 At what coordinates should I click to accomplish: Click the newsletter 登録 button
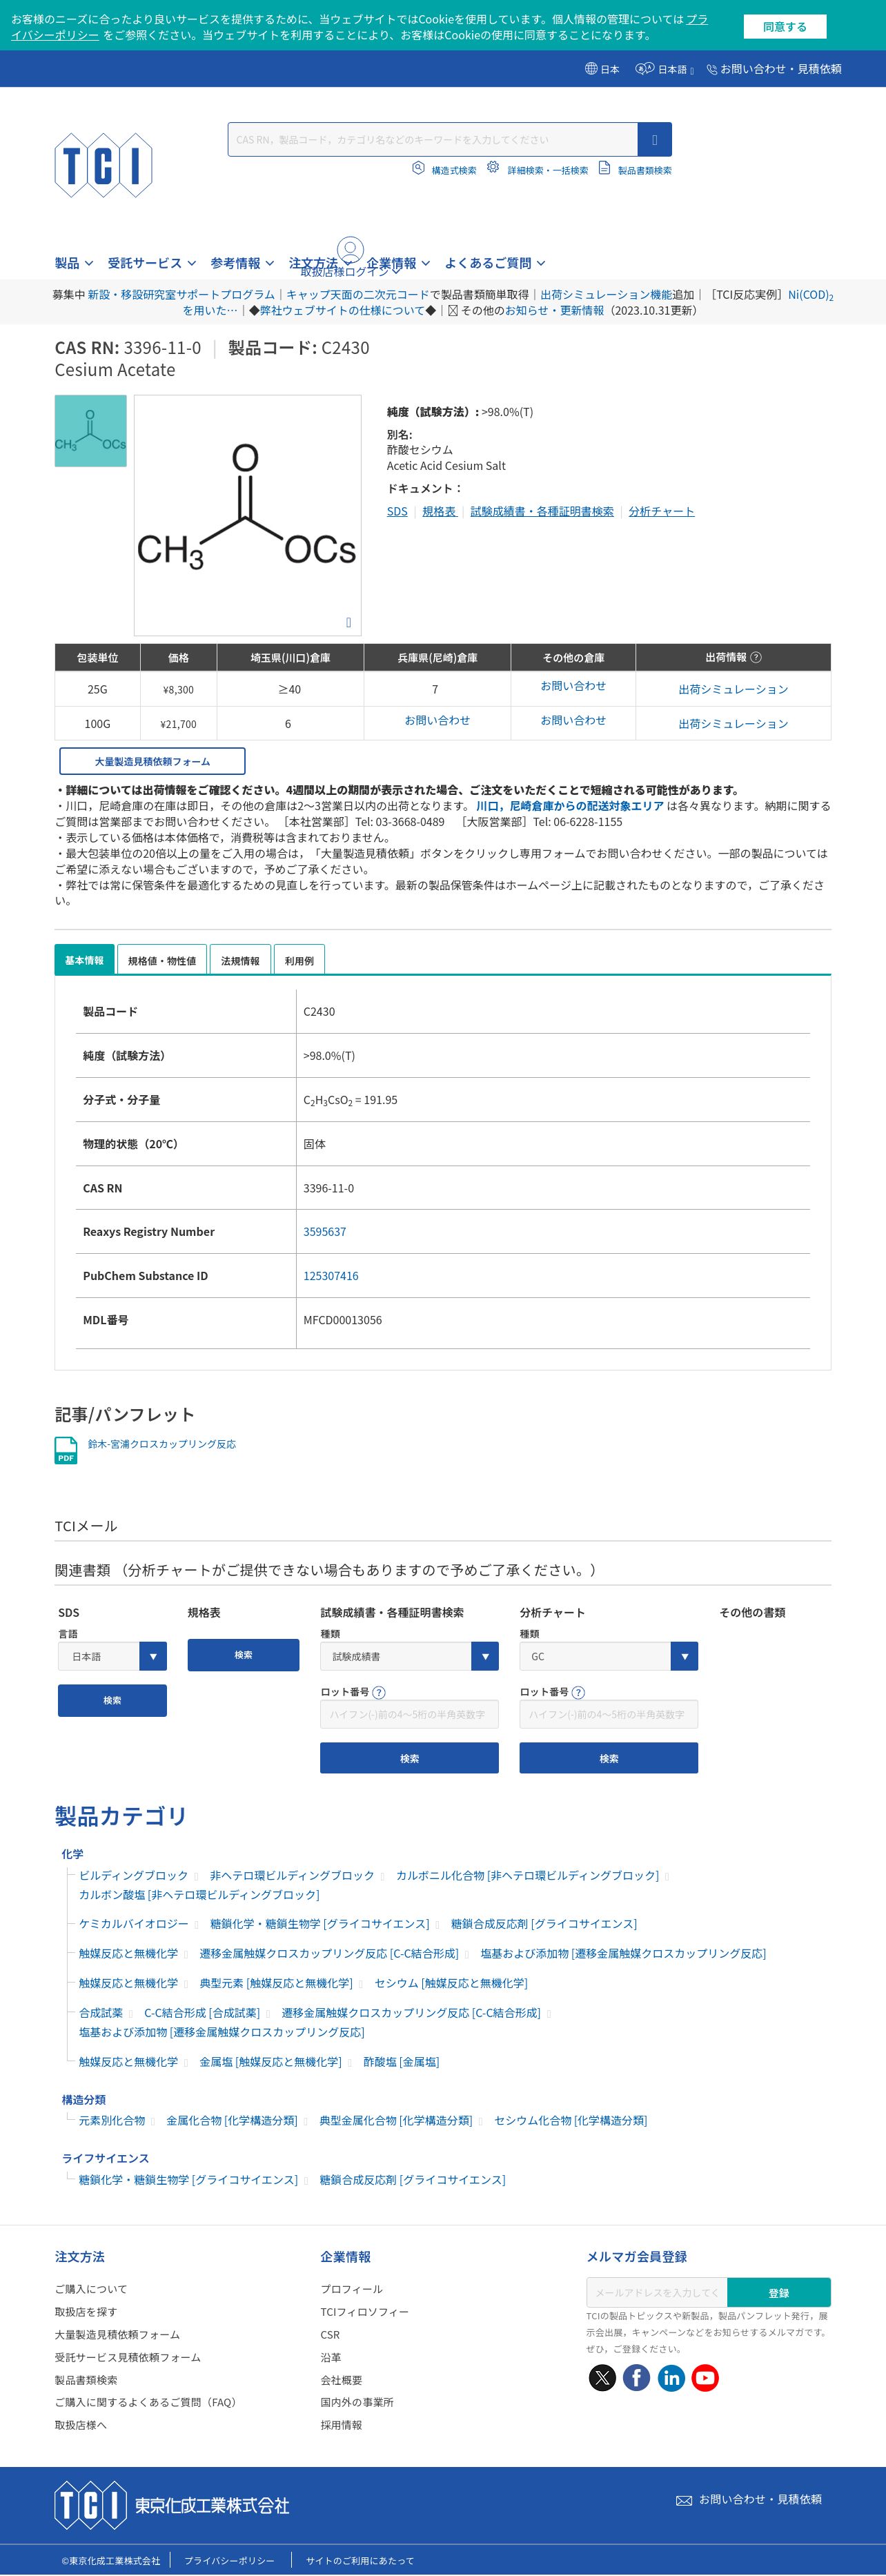tap(778, 2293)
